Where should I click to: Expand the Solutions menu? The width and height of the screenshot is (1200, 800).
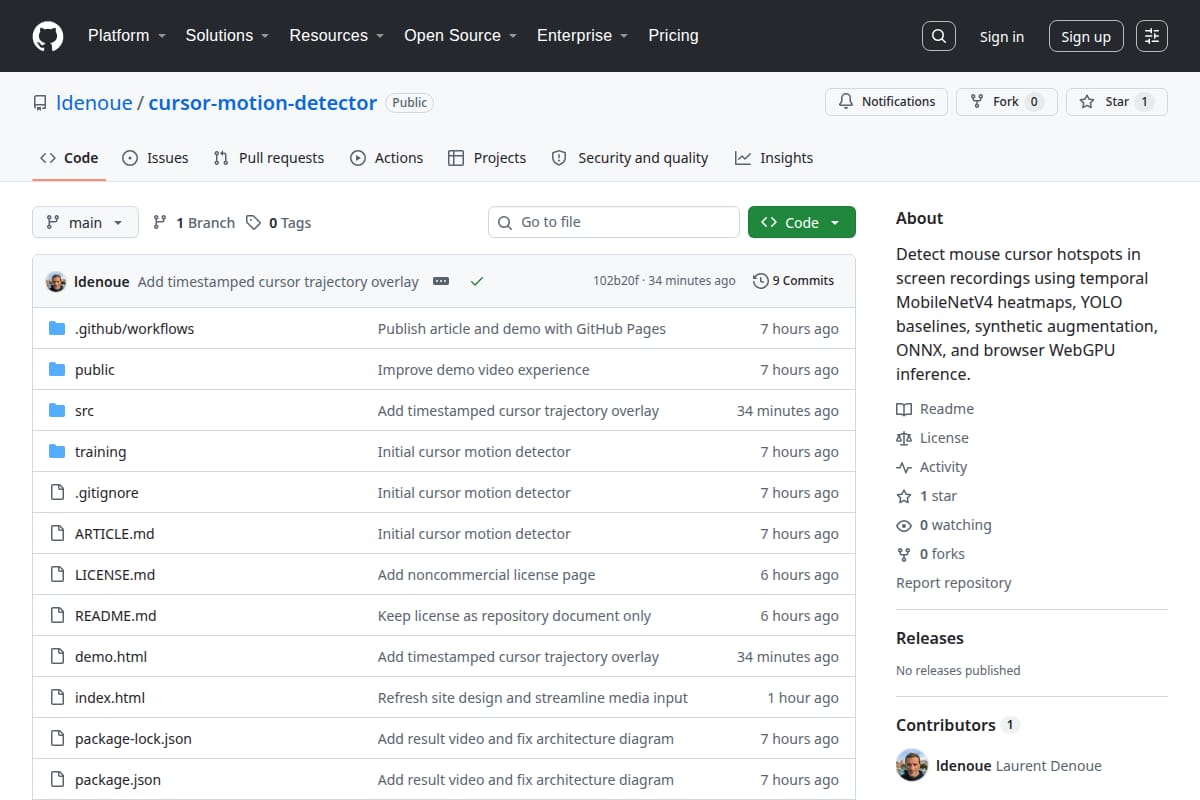[227, 36]
